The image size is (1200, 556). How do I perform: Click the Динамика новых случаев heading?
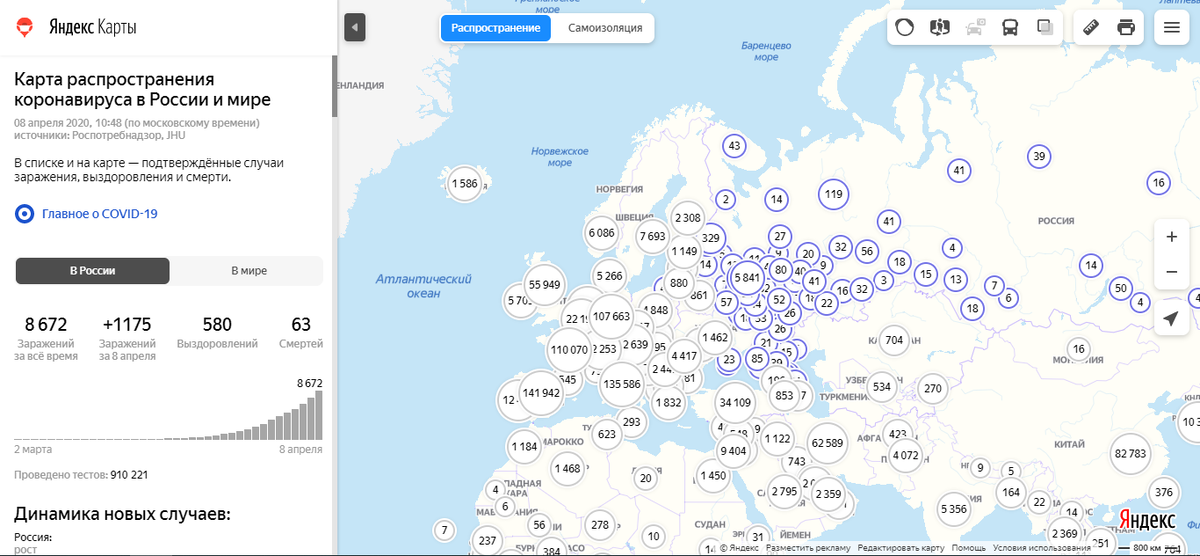click(122, 514)
